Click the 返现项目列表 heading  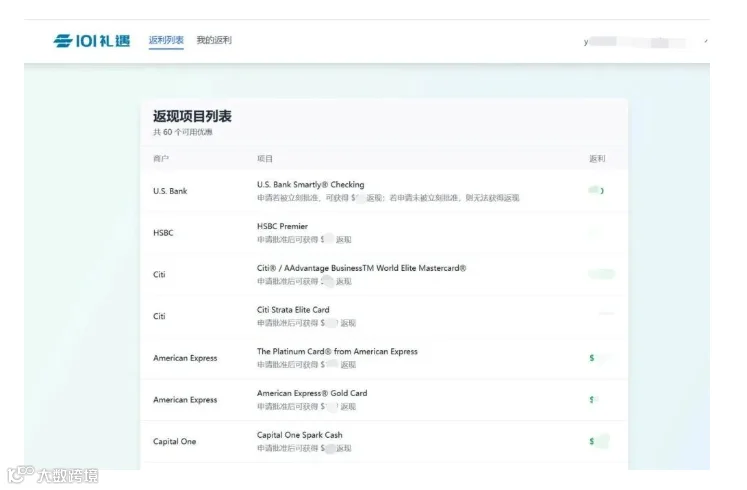(x=192, y=116)
